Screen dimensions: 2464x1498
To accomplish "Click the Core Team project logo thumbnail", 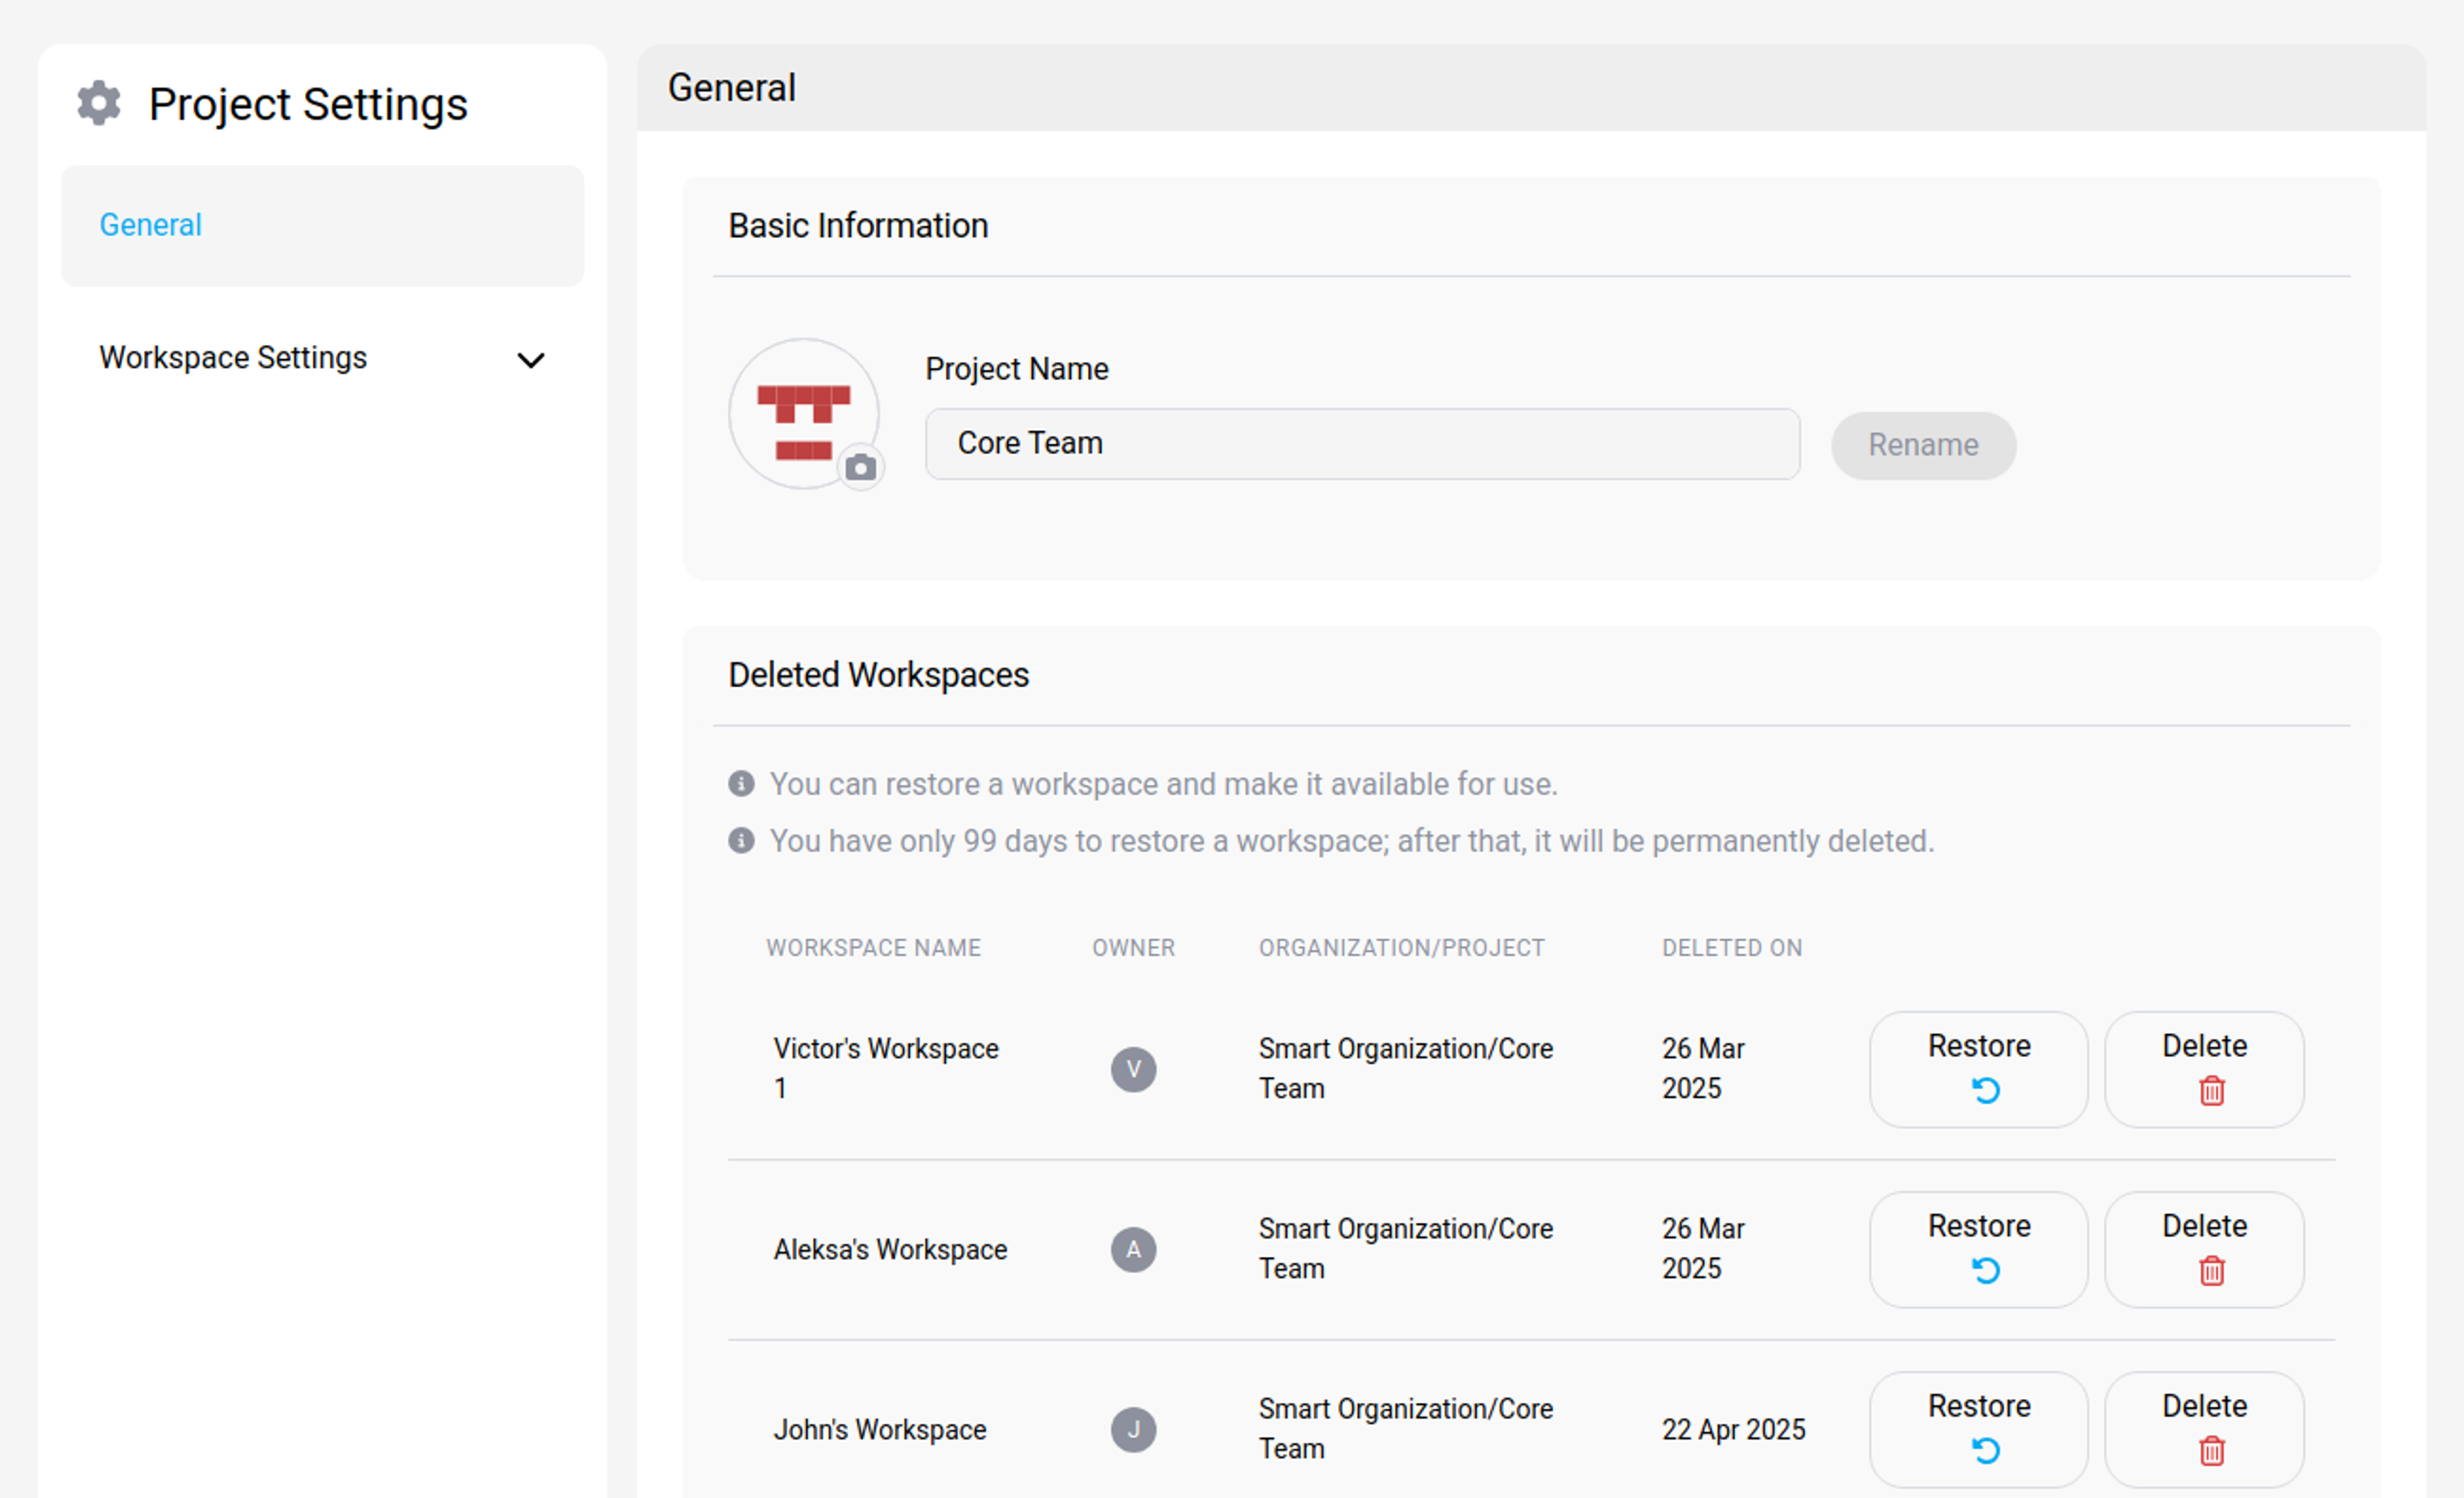I will click(x=802, y=412).
